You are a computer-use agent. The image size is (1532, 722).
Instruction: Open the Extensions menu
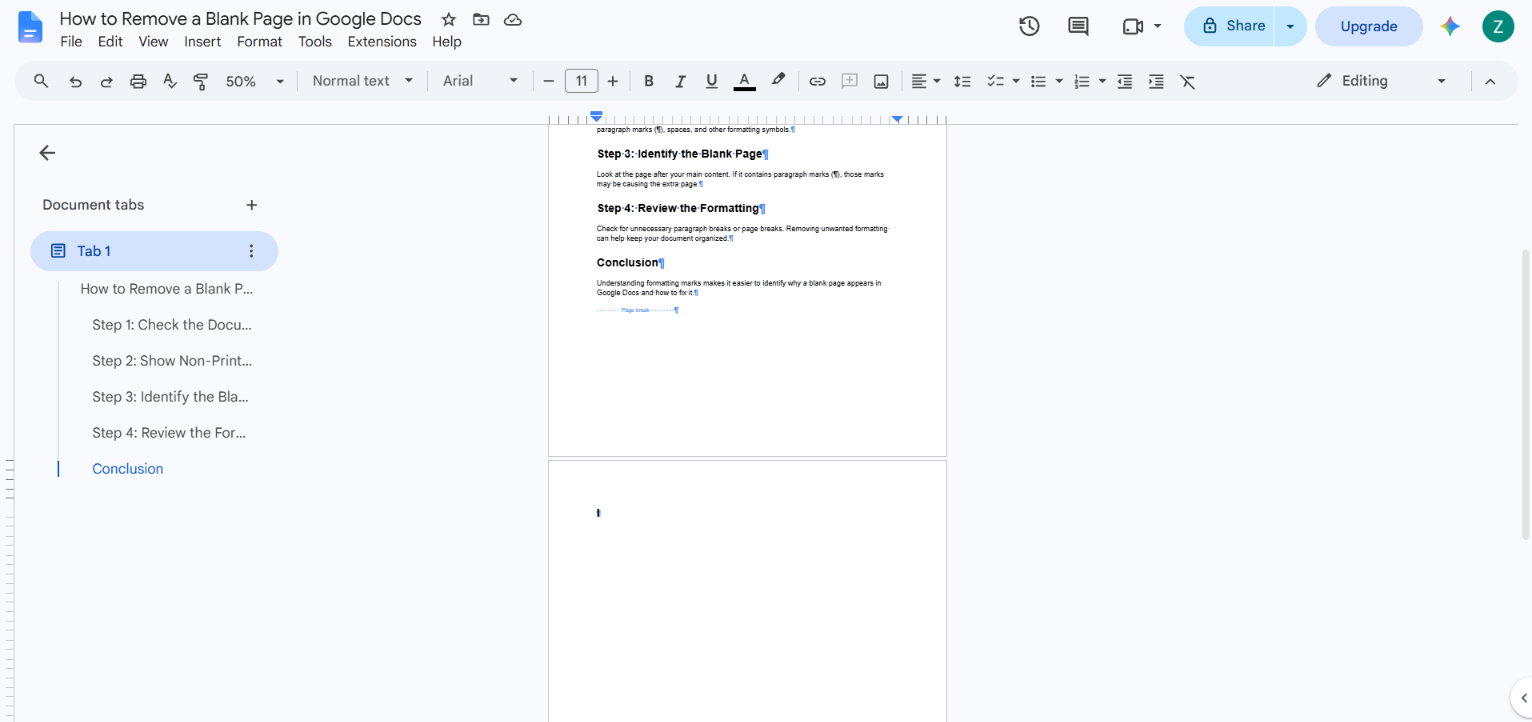point(382,41)
